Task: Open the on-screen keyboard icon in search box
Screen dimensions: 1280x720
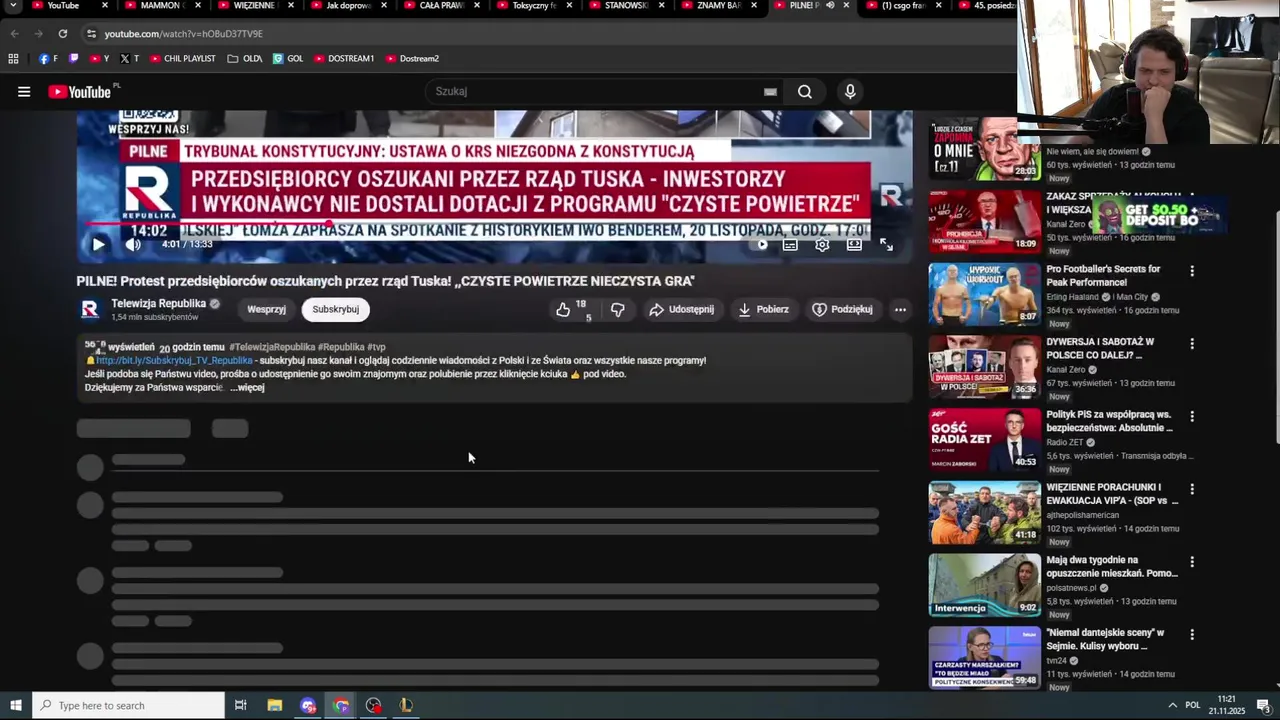Action: 770,92
